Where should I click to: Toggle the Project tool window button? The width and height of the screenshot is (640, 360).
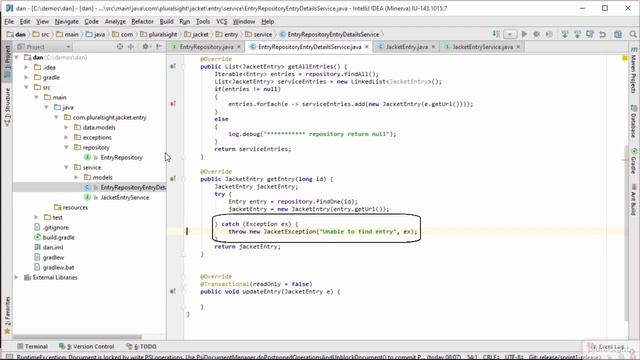coord(7,62)
